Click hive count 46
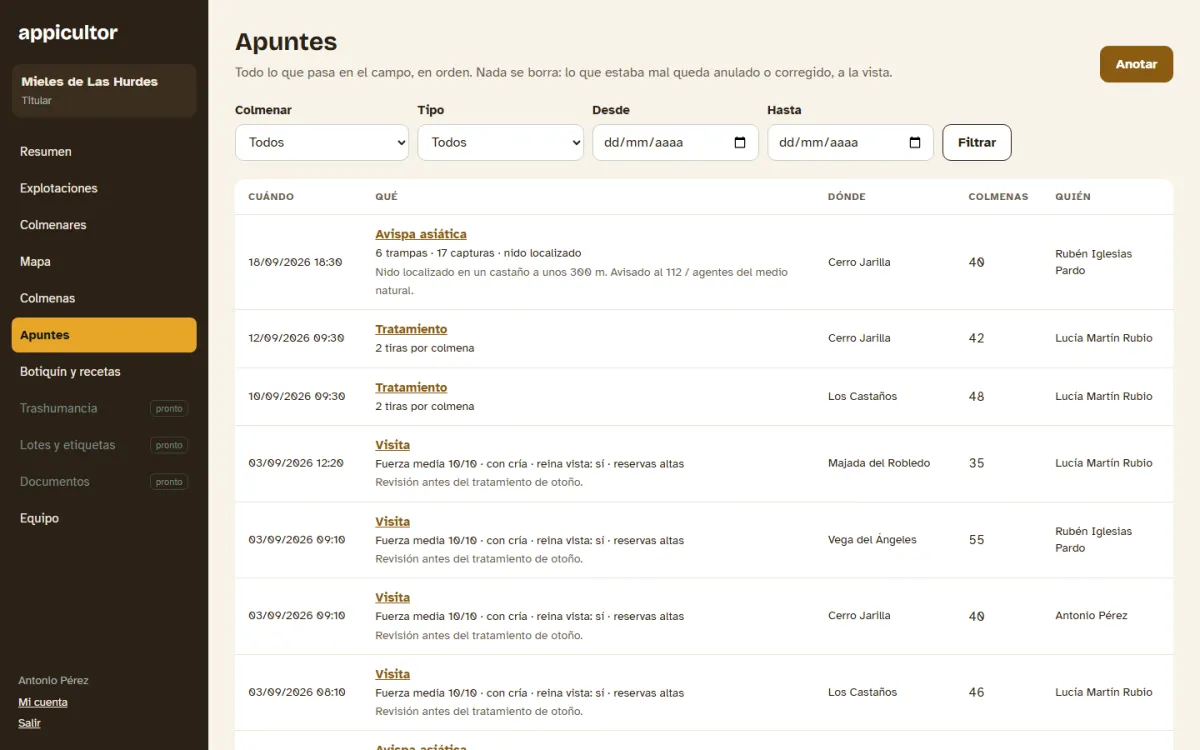The height and width of the screenshot is (750, 1200). pos(977,692)
